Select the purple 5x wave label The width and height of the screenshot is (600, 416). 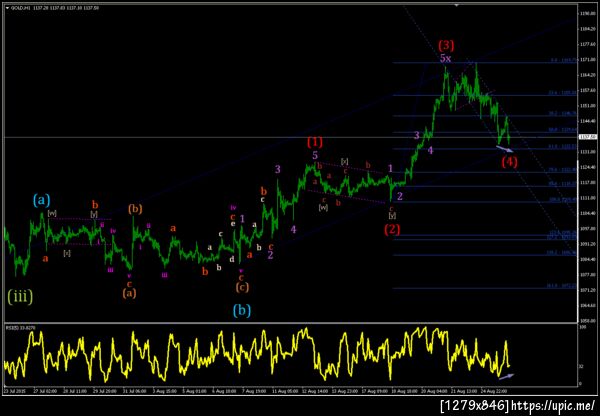[x=445, y=58]
